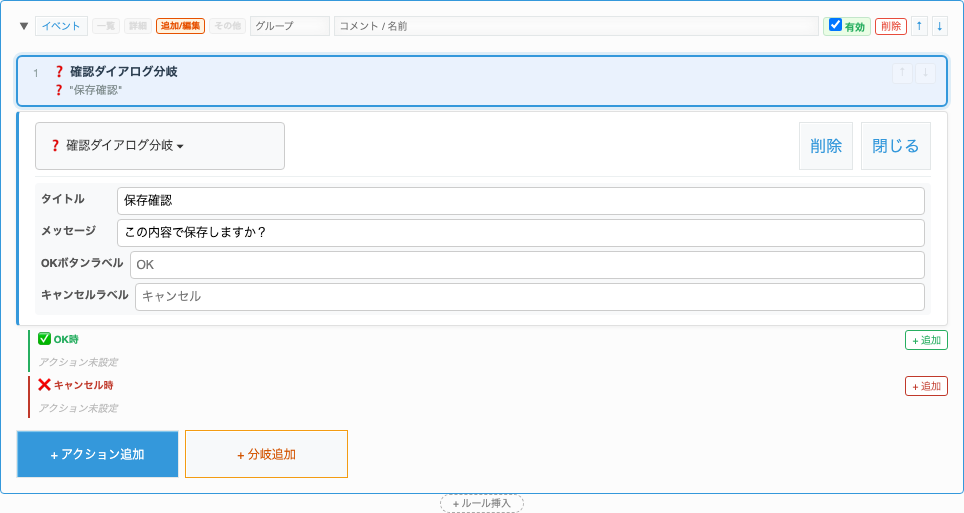
Task: Edit the メッセージ field
Action: coord(521,233)
